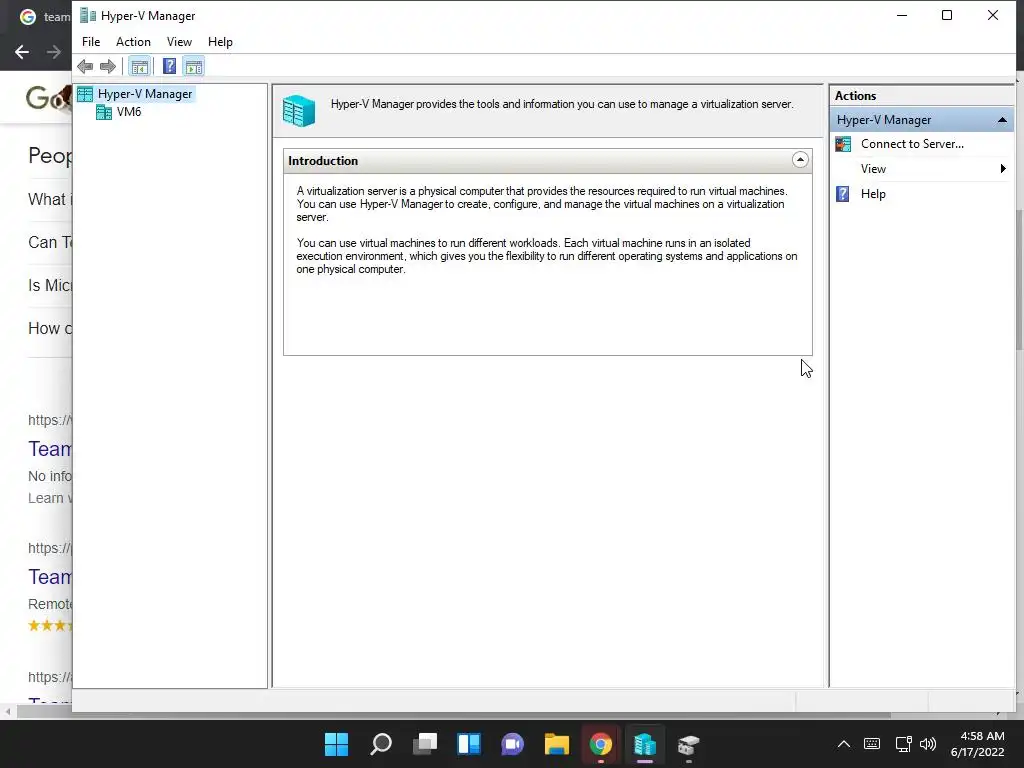The image size is (1024, 768).
Task: Select the VM6 server in the tree
Action: (x=129, y=112)
